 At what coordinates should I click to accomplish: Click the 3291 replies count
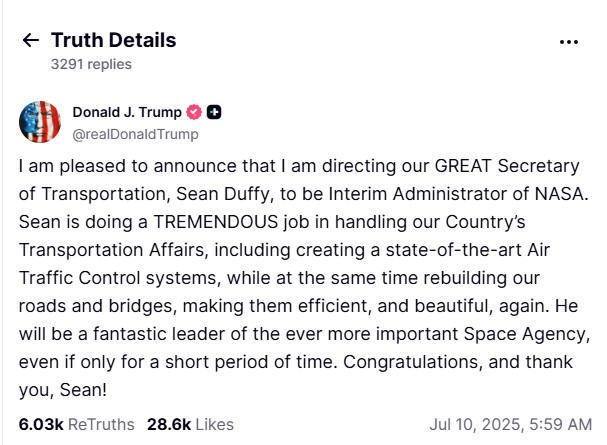click(x=91, y=64)
